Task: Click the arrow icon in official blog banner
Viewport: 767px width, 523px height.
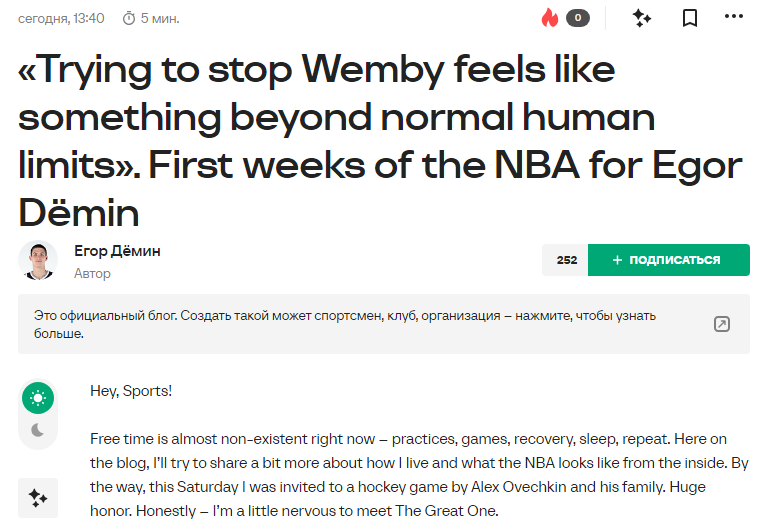Action: (x=721, y=324)
